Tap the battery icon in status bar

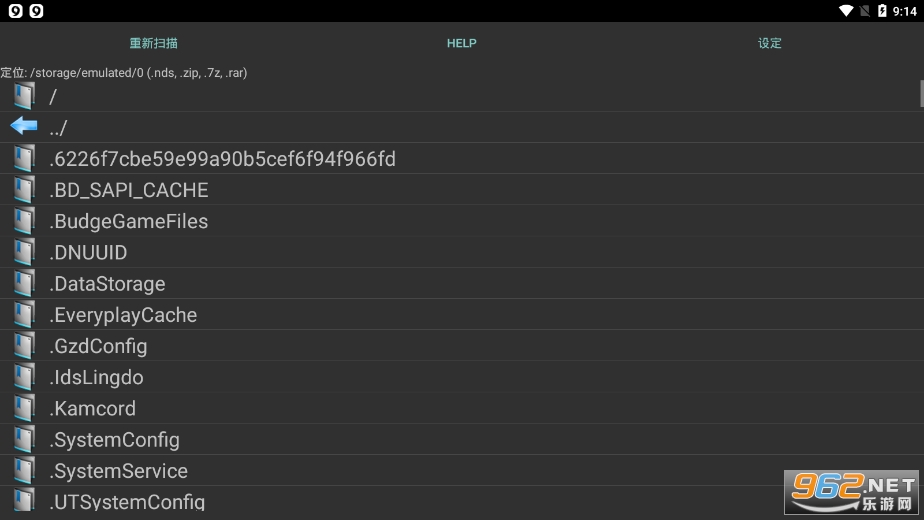point(881,11)
